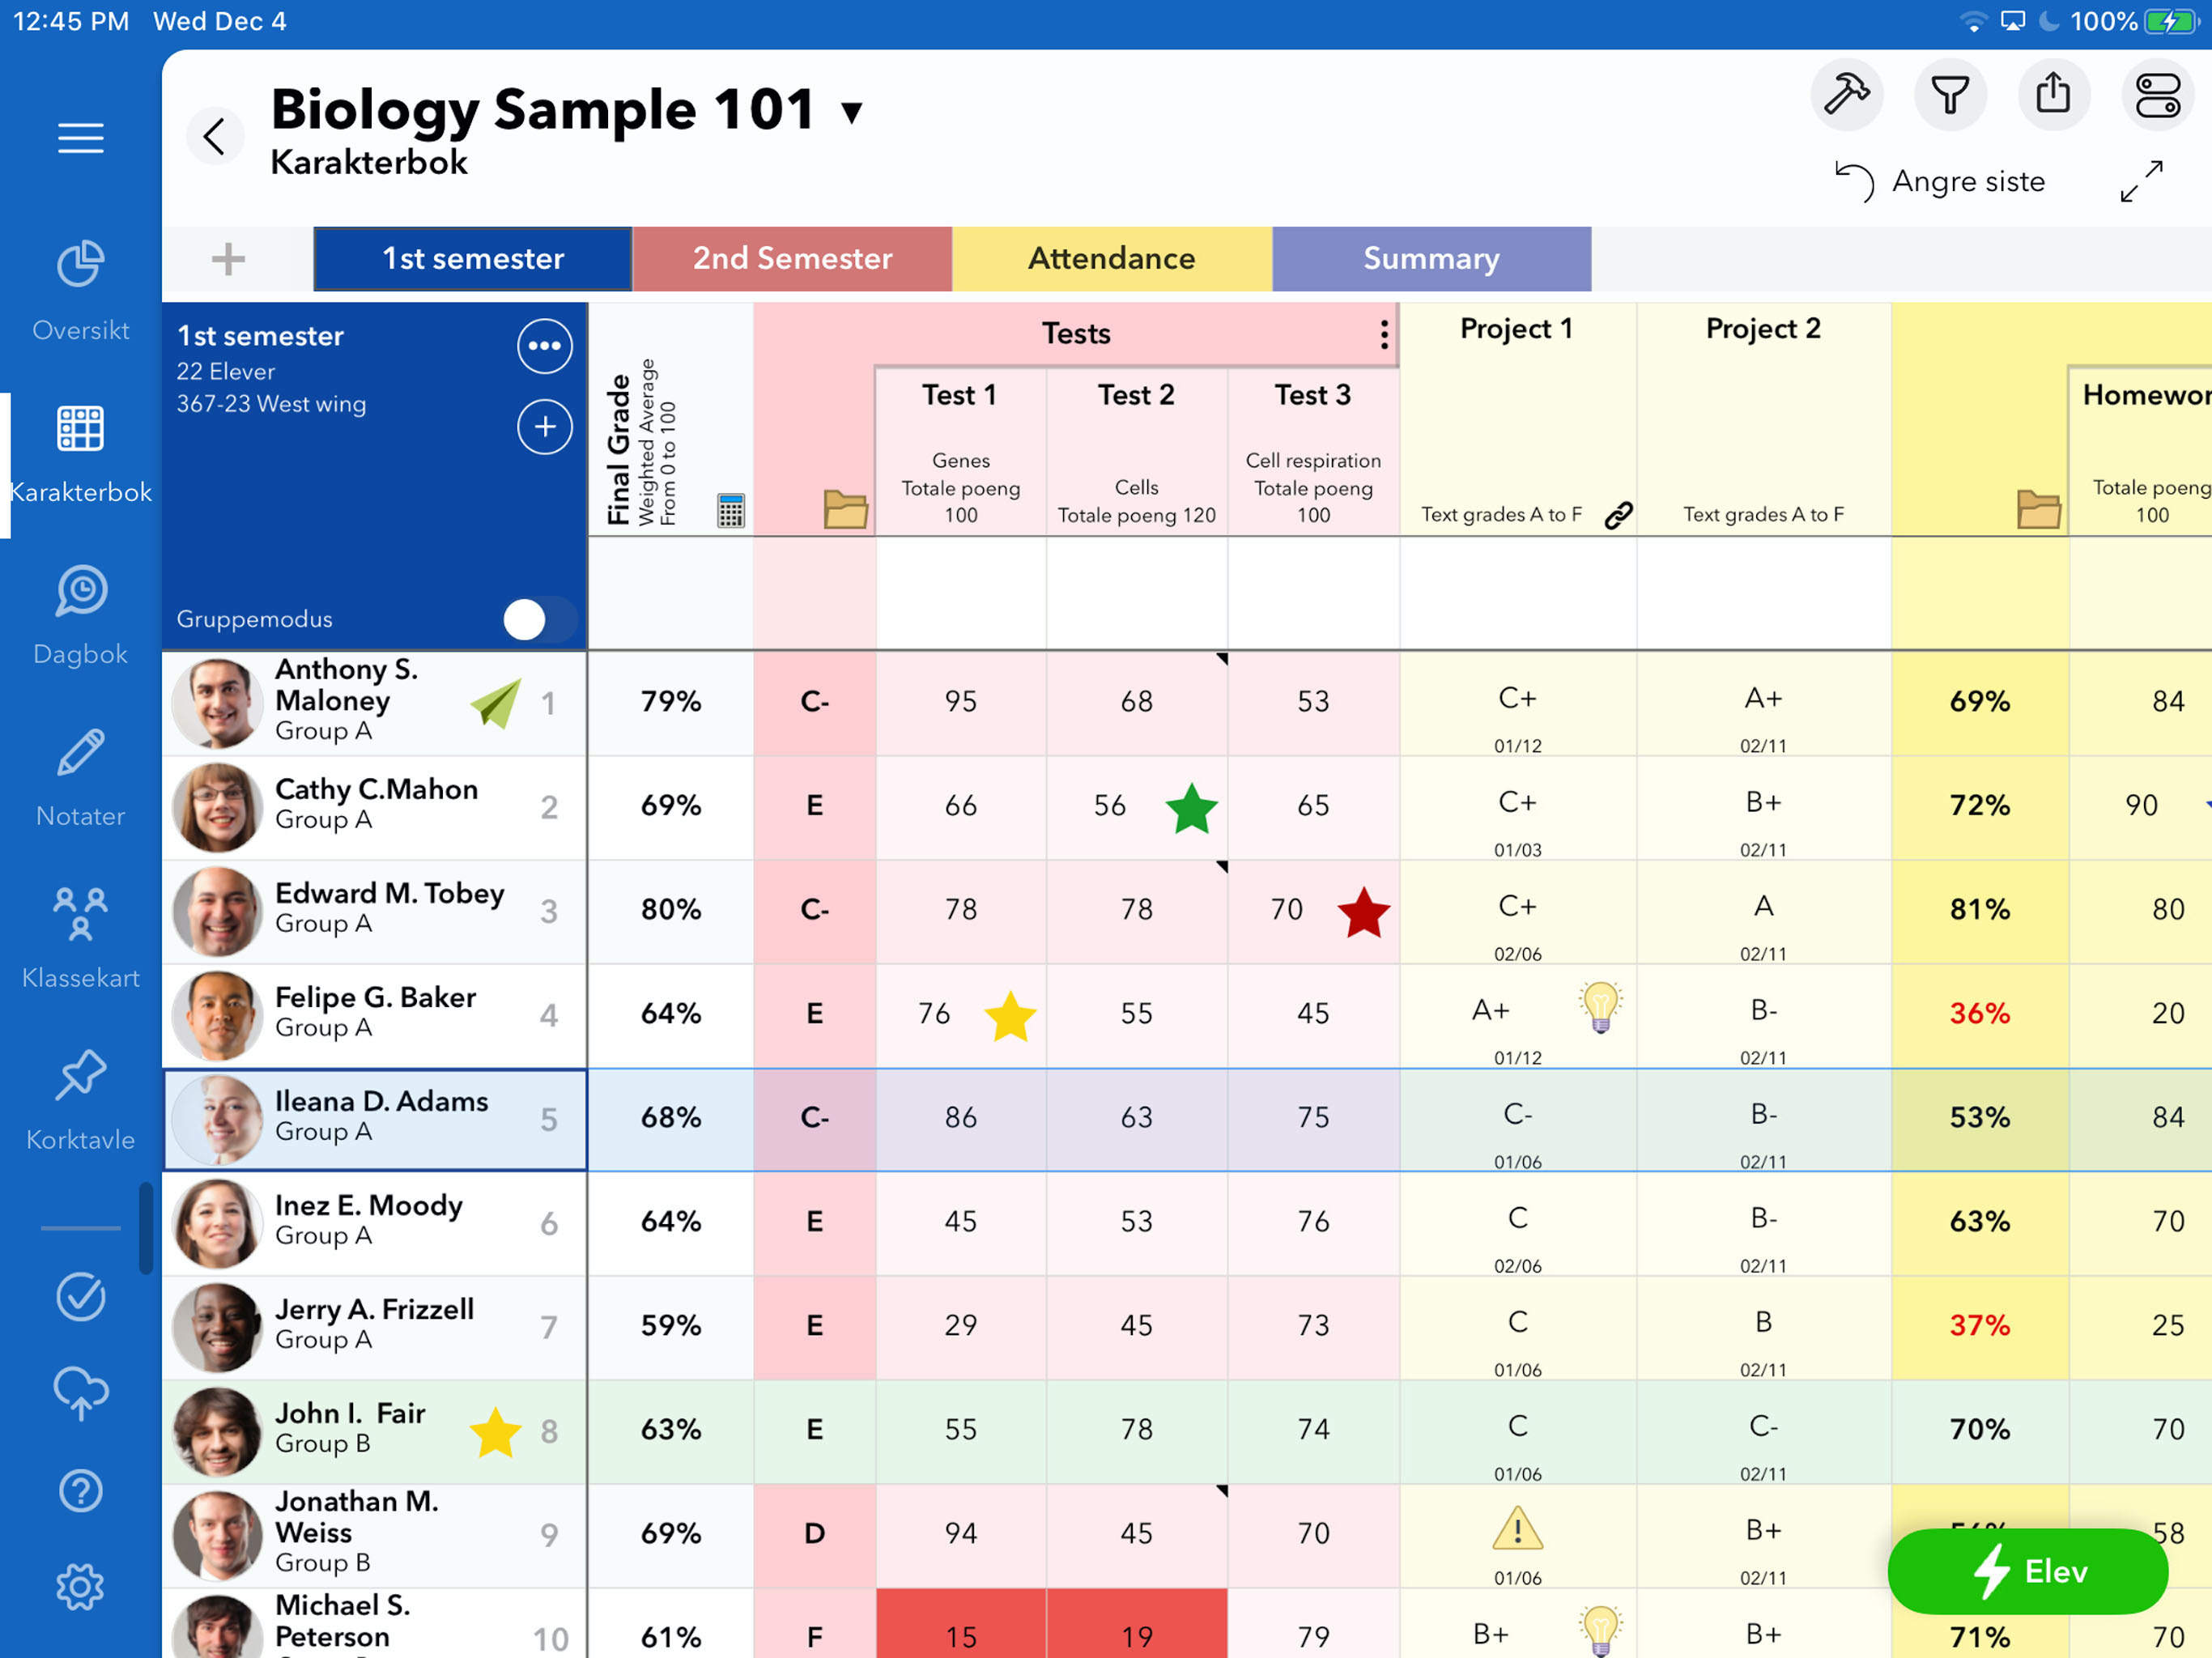
Task: Open the hammer tools icon
Action: pyautogui.click(x=1846, y=95)
